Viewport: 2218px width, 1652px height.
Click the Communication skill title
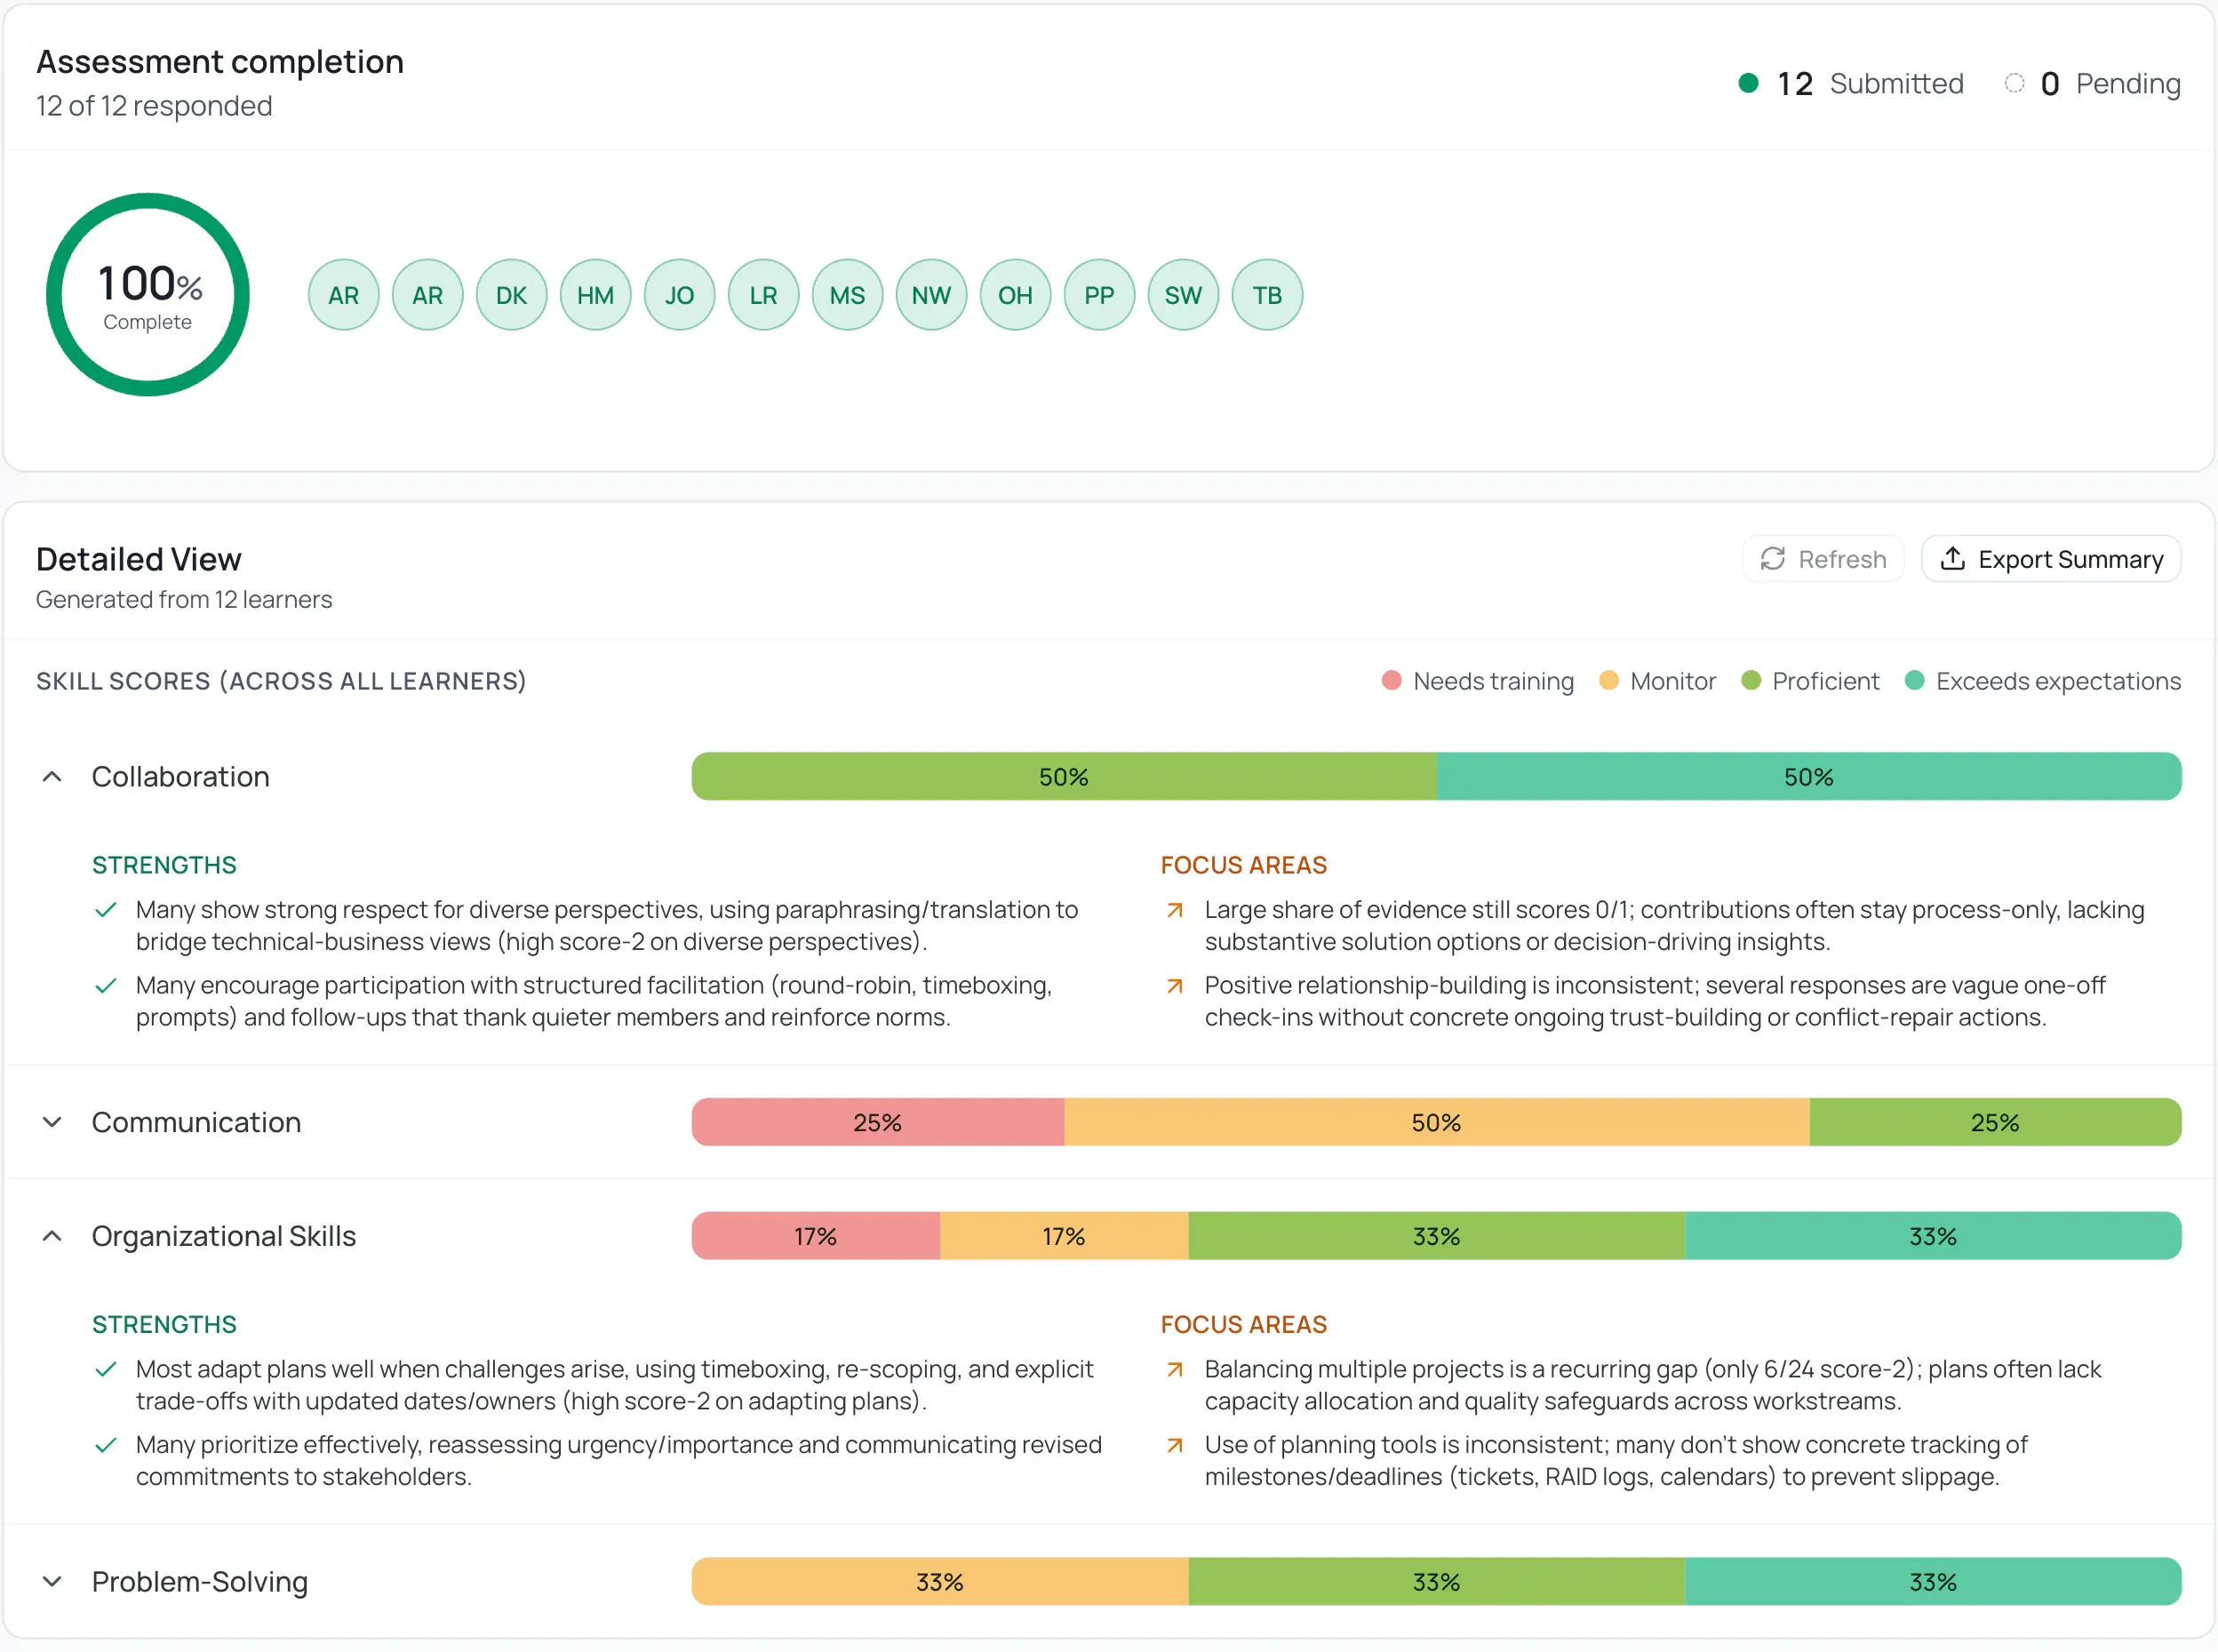click(x=196, y=1122)
